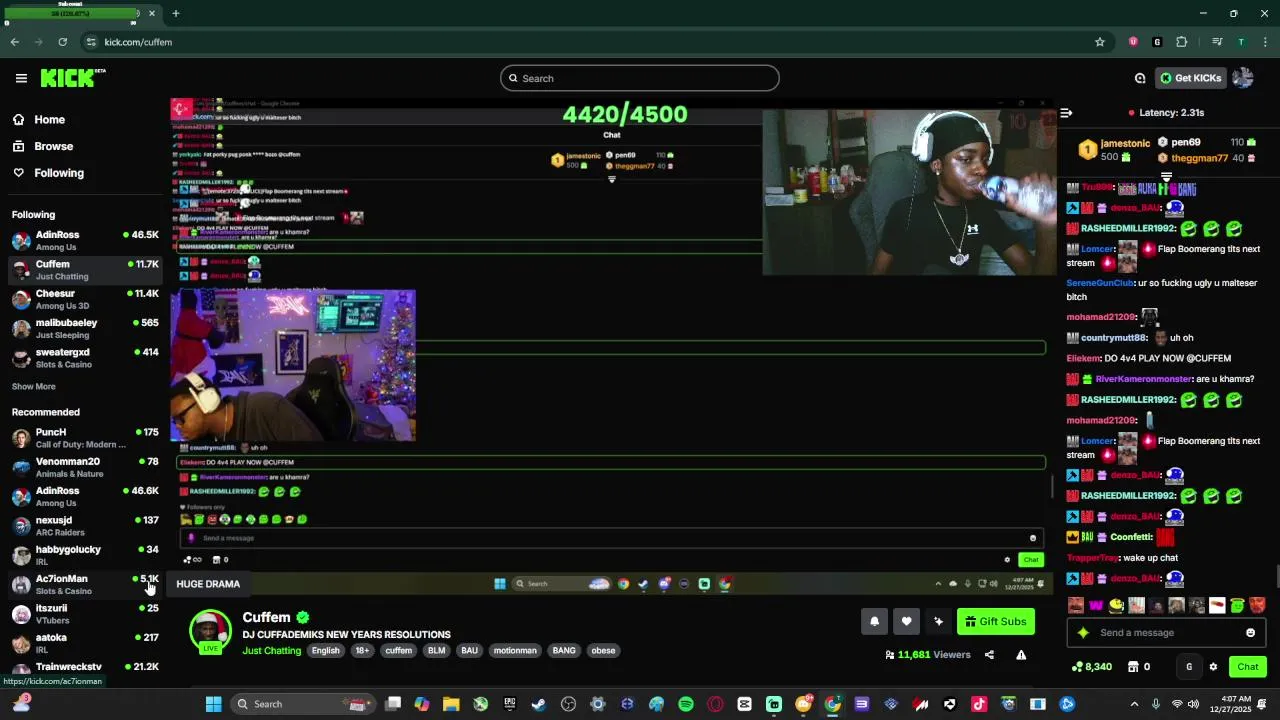Click the G chat identity button
1280x720 pixels.
tap(1189, 667)
